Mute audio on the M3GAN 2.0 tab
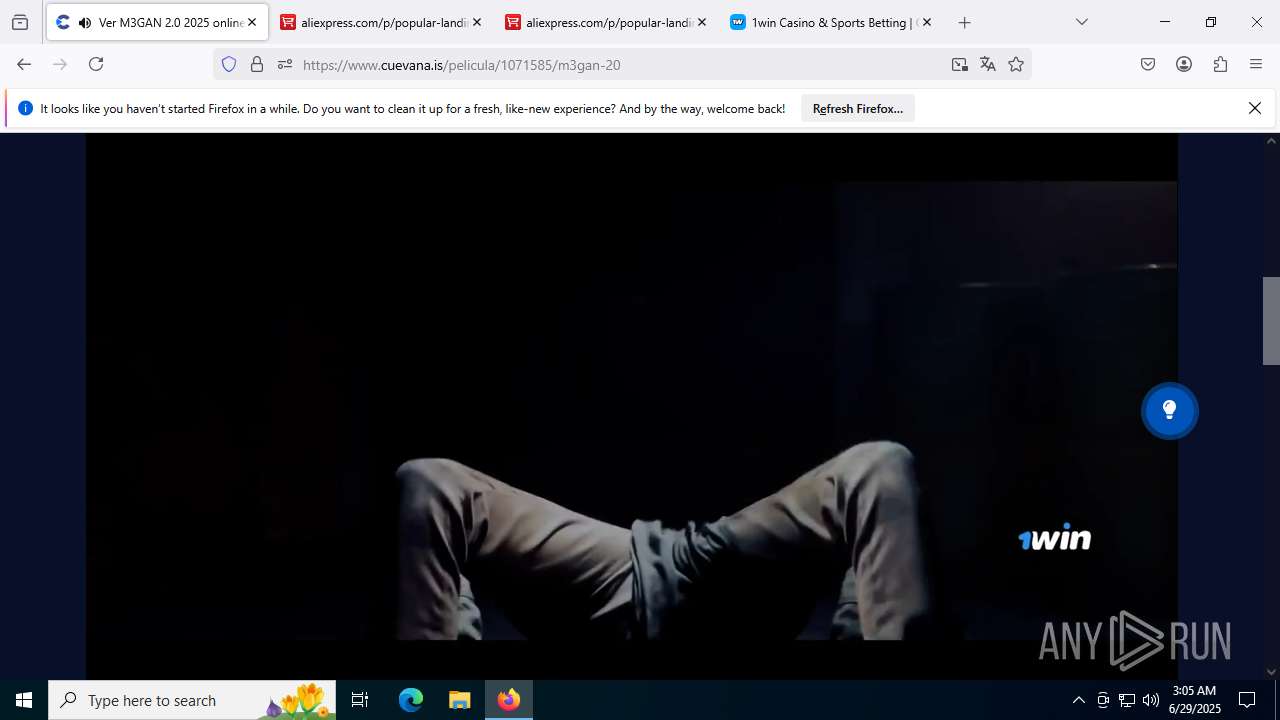This screenshot has width=1280, height=720. 84,22
